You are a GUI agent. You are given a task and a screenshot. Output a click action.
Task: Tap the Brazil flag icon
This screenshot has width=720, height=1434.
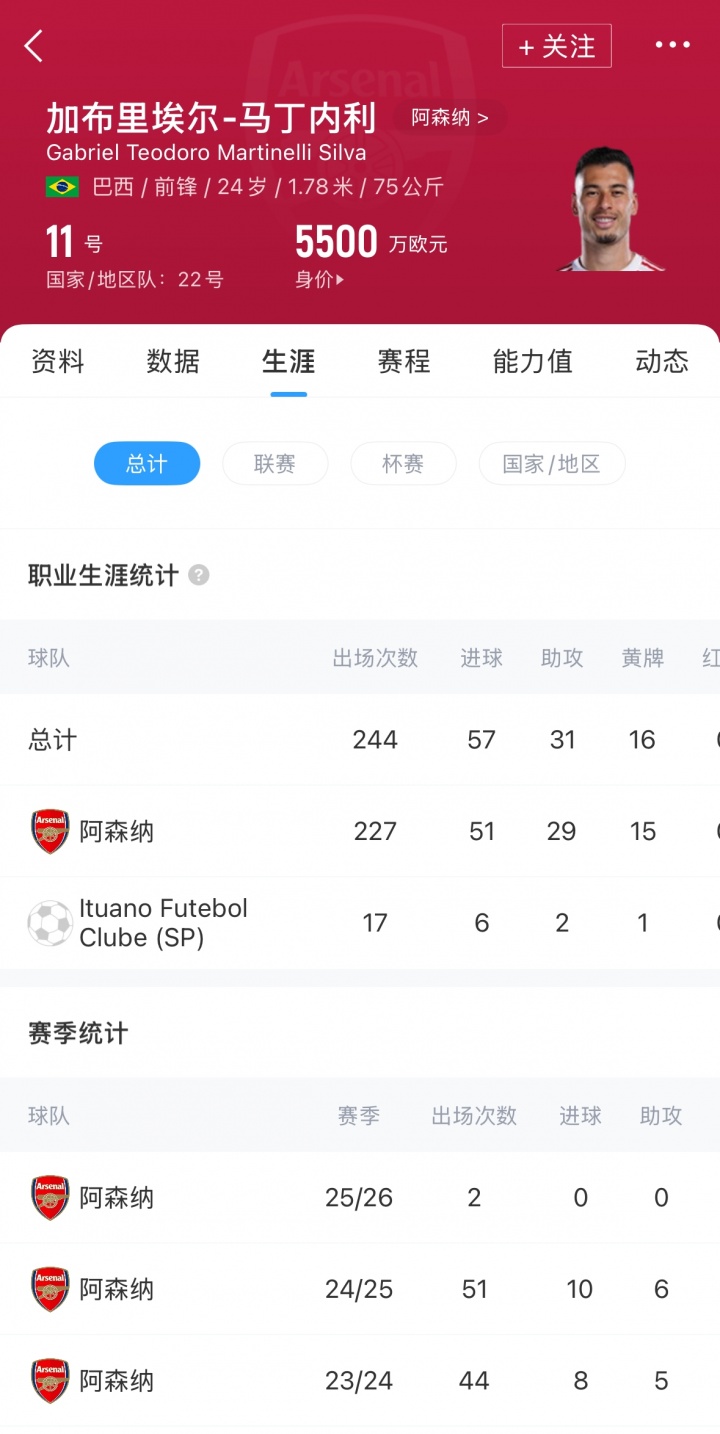click(x=62, y=187)
